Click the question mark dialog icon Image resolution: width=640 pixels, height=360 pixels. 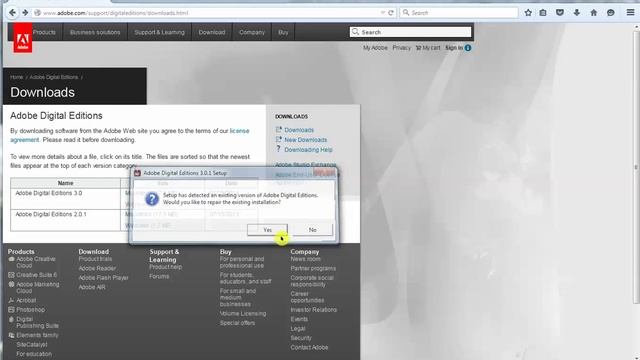coord(152,199)
